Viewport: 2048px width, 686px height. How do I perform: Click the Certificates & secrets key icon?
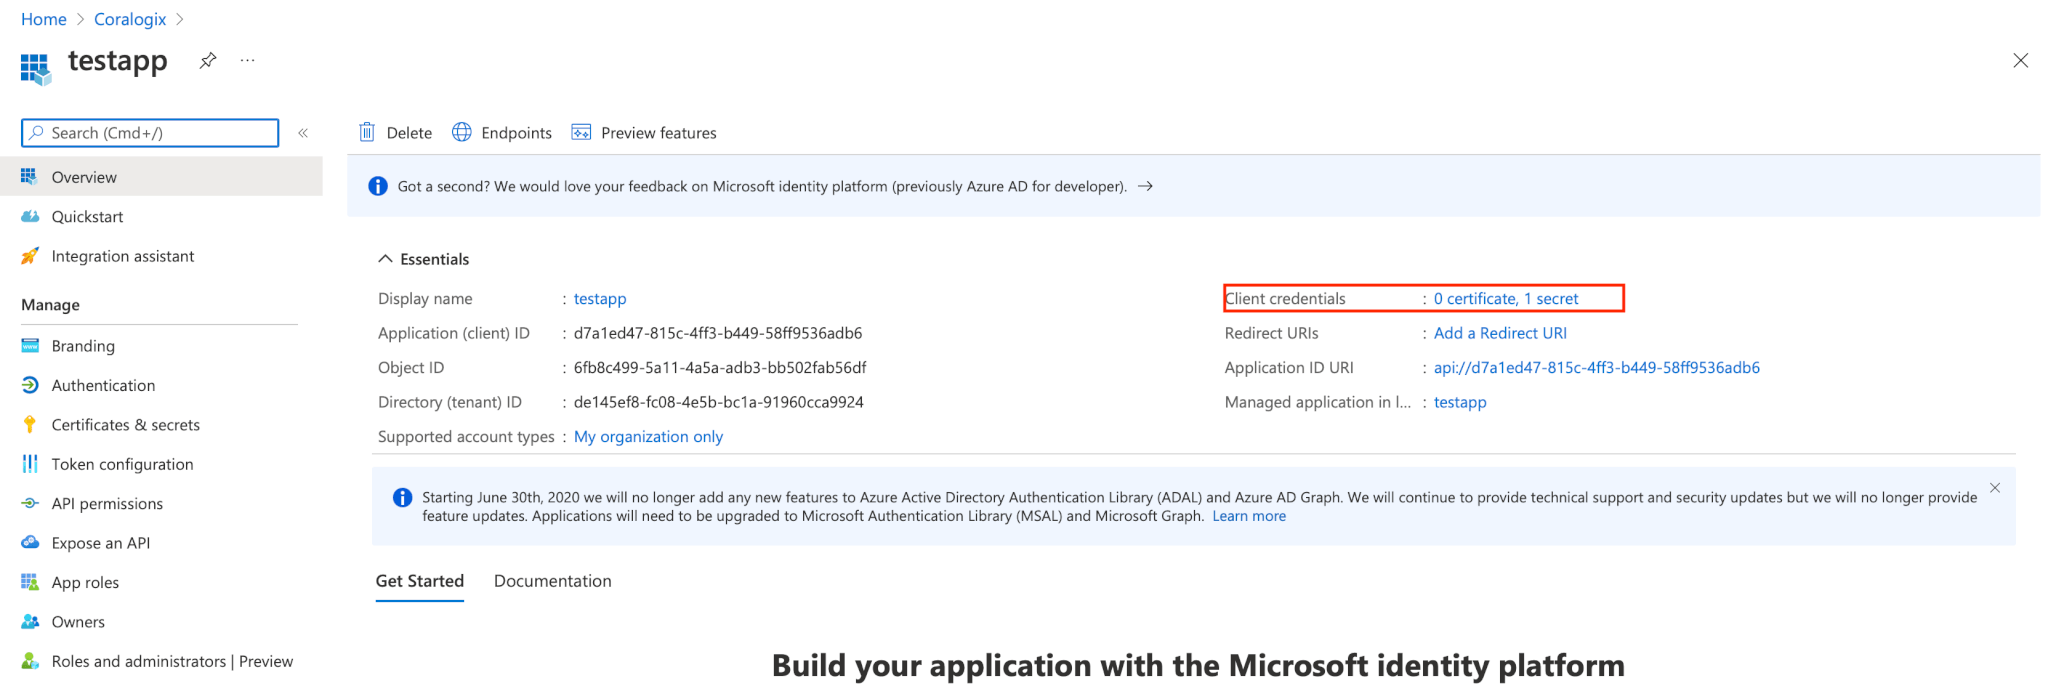pos(30,425)
